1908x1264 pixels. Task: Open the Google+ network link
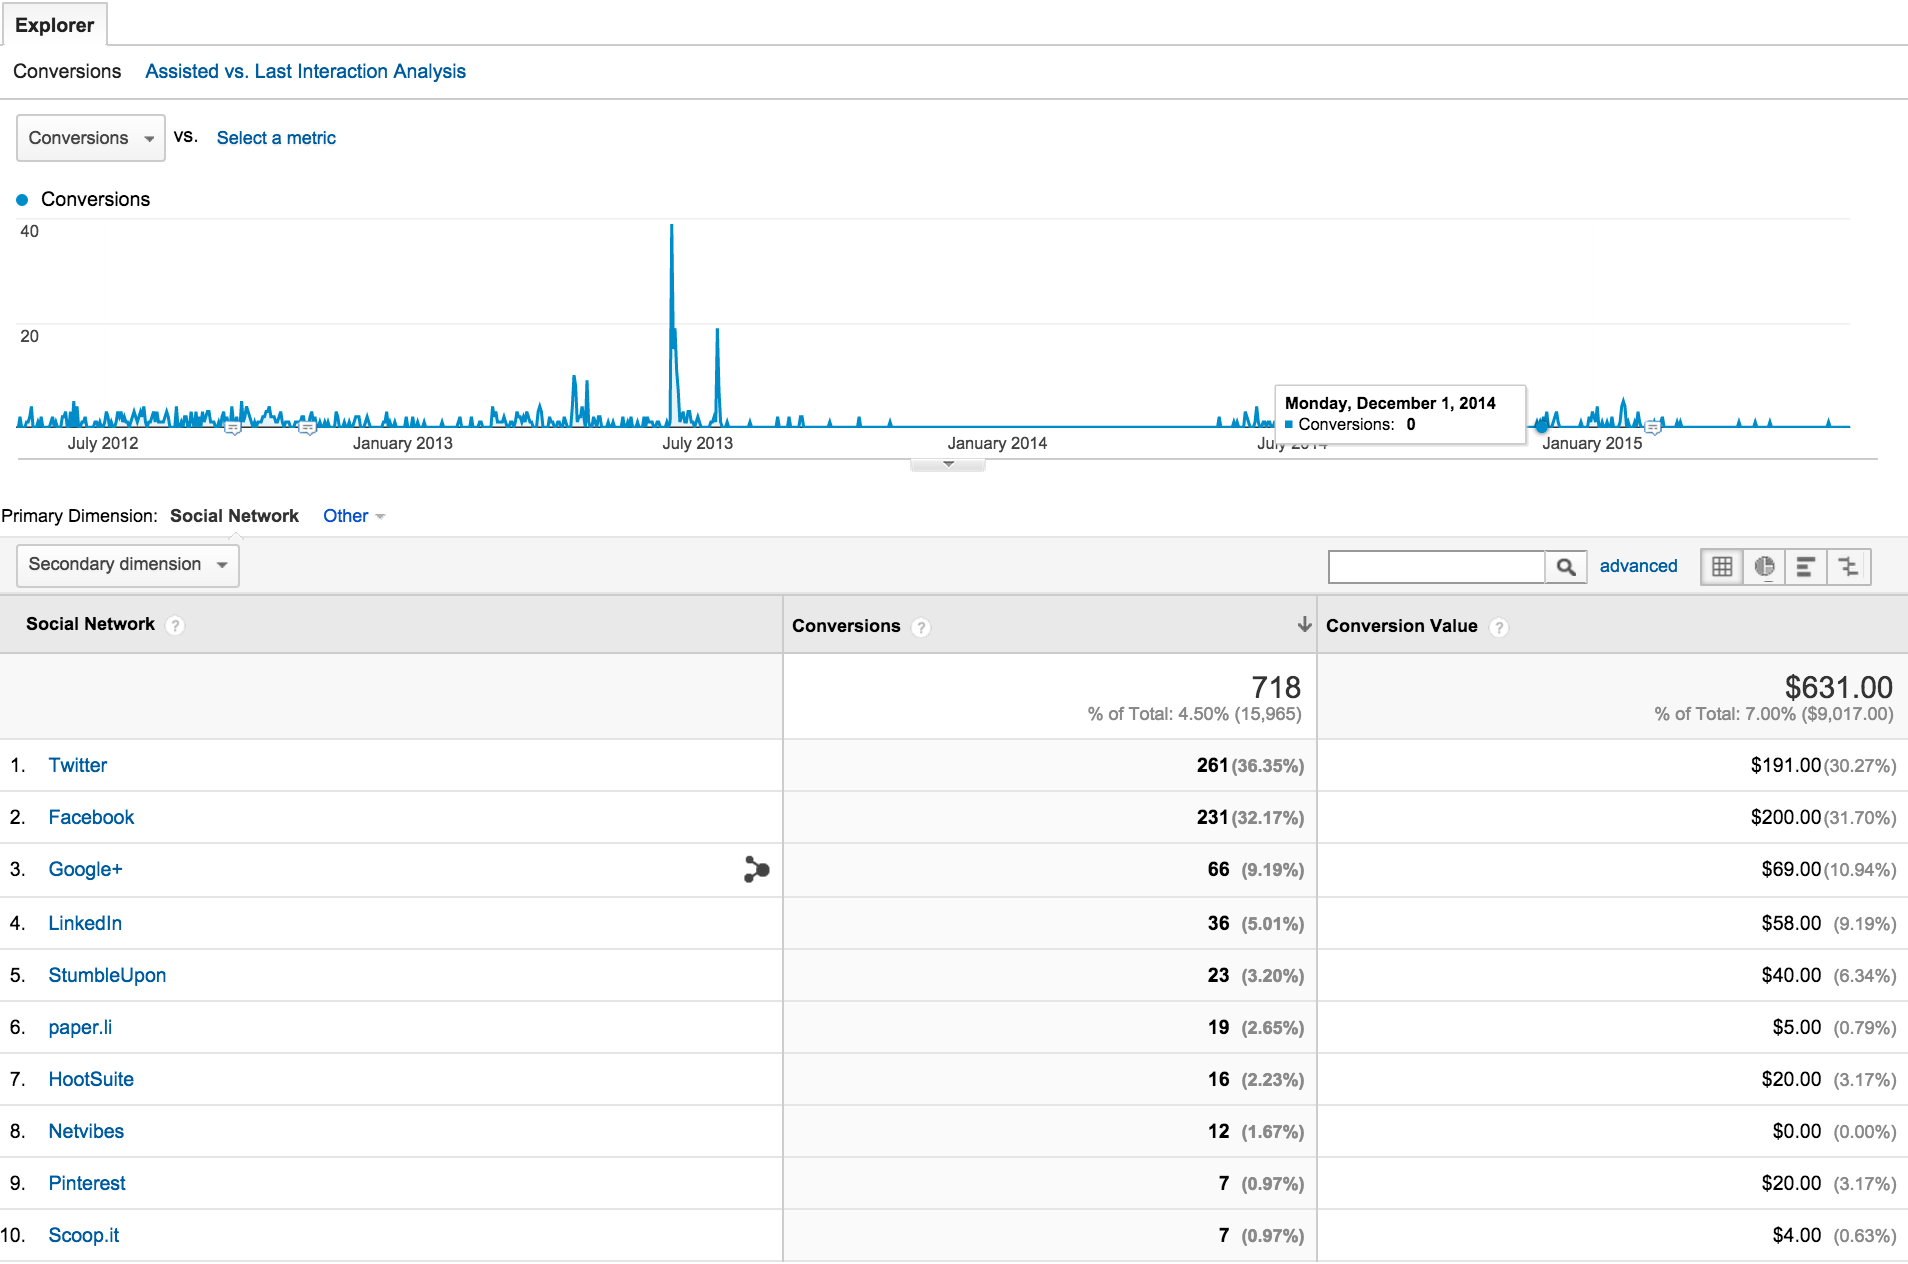[x=85, y=869]
